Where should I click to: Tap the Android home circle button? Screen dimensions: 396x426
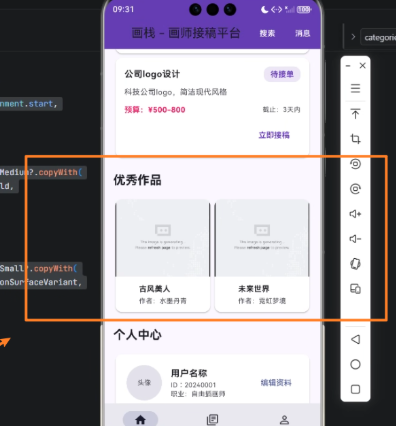(x=355, y=364)
